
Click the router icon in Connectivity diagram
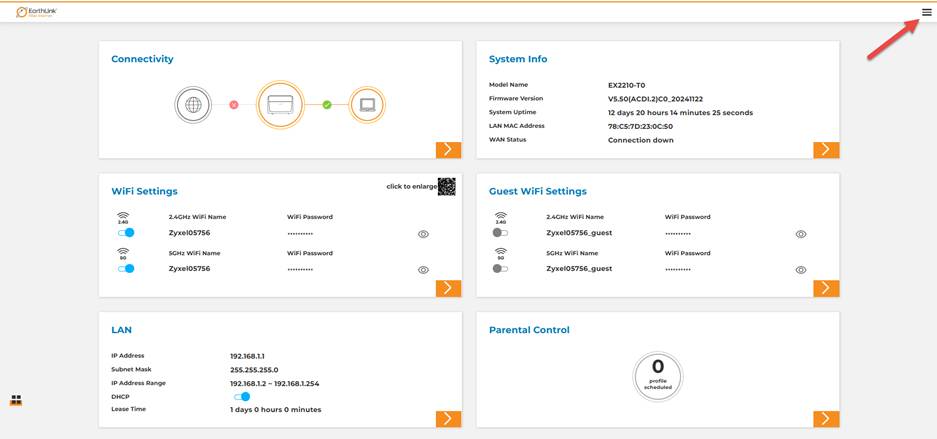280,105
